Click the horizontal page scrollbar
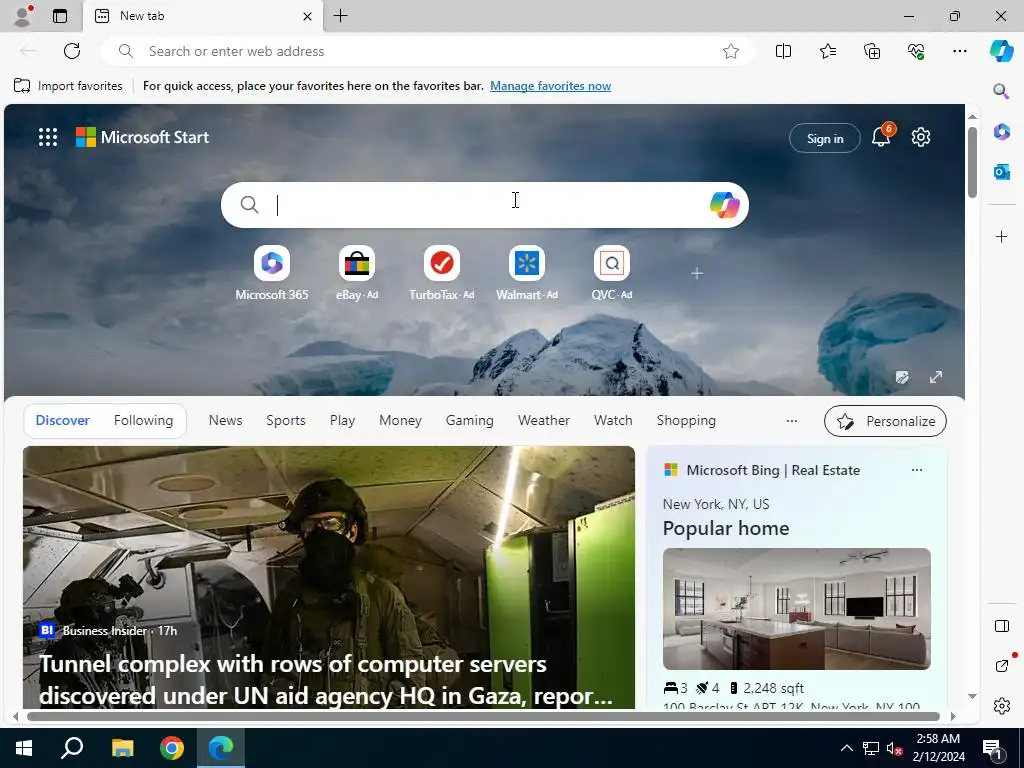Viewport: 1024px width, 768px height. click(483, 716)
